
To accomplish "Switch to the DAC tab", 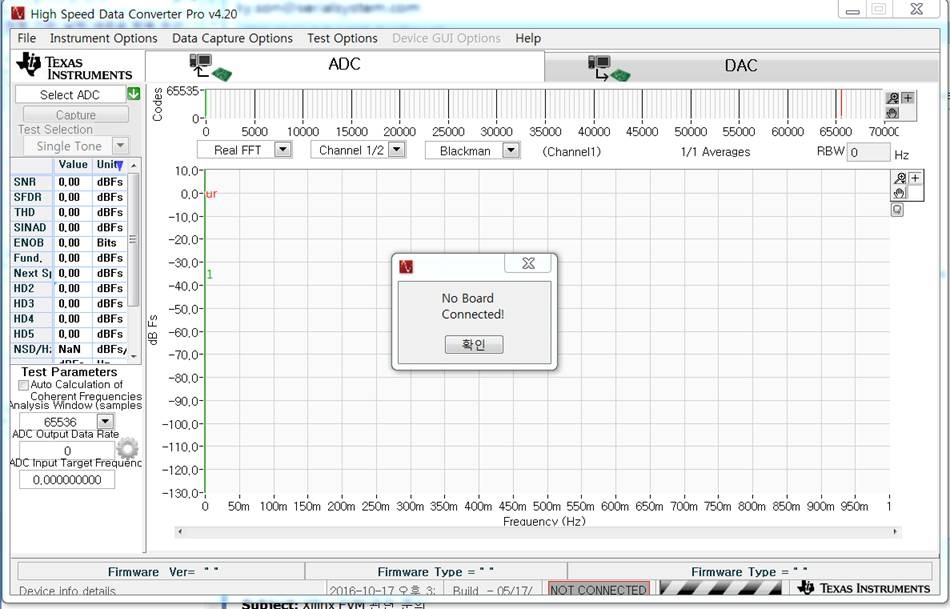I will (x=742, y=66).
